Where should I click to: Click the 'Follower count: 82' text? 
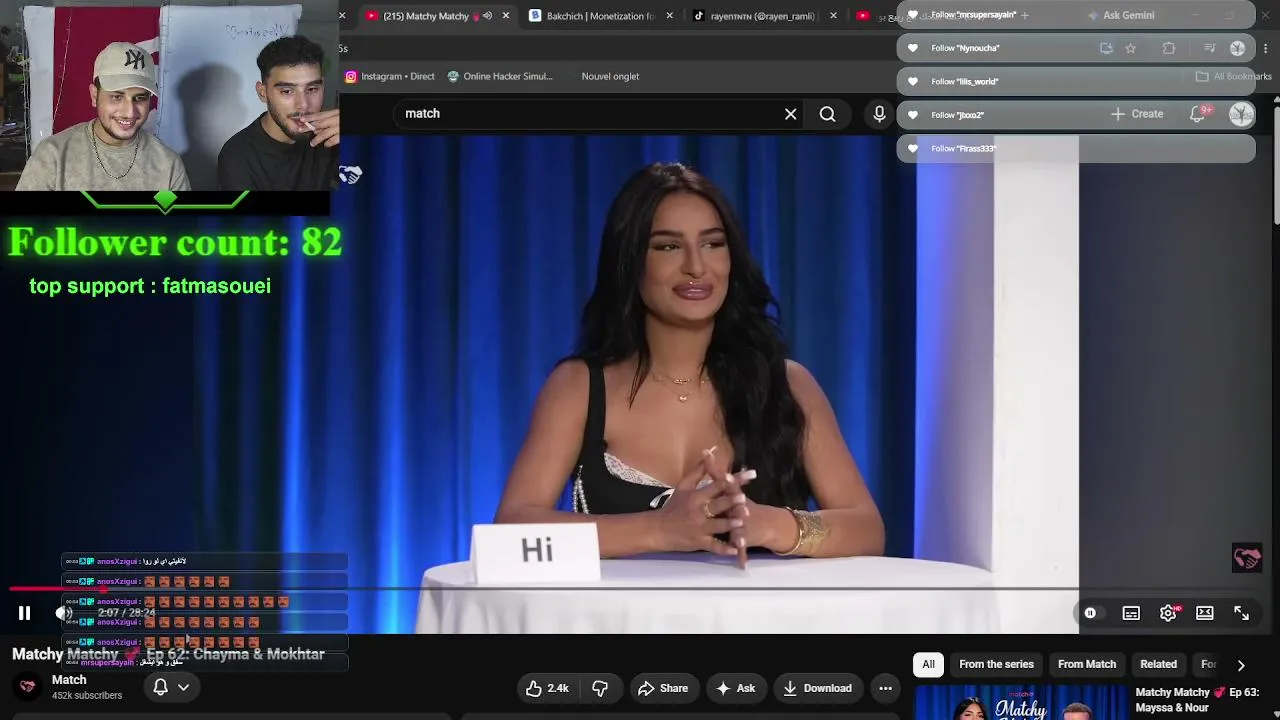[x=175, y=242]
